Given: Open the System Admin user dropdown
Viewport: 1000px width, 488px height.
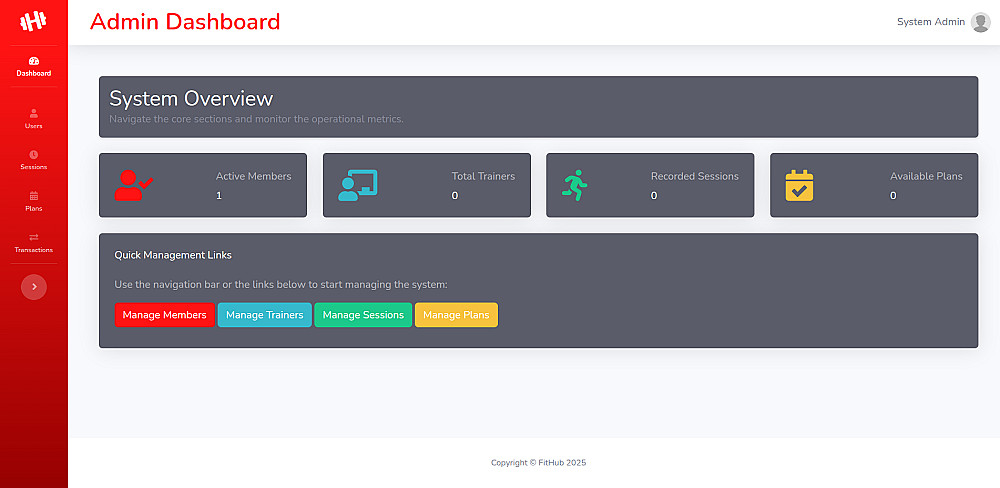Looking at the screenshot, I should [x=943, y=22].
